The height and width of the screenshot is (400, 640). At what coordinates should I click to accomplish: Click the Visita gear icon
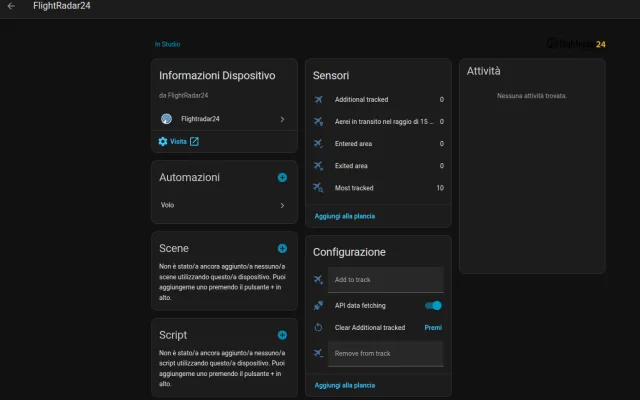(x=163, y=141)
